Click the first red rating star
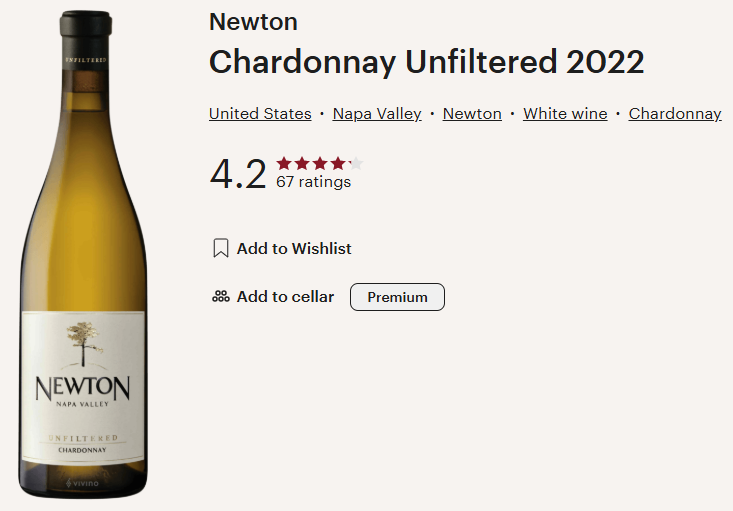Viewport: 733px width, 511px height. pos(284,163)
